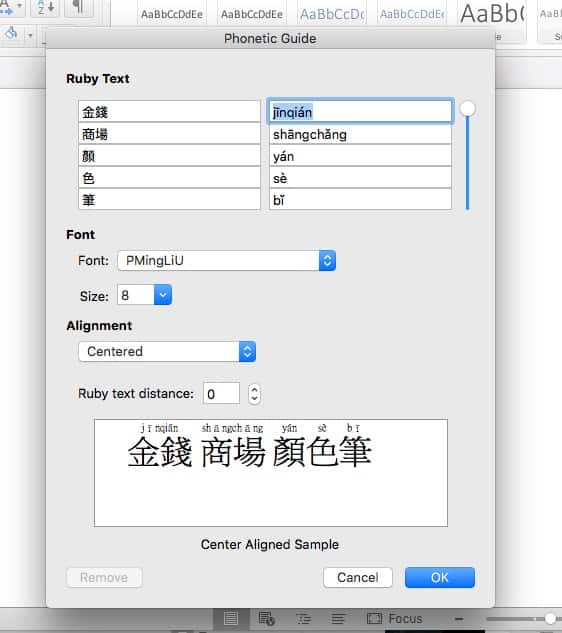
Task: Open web layout view icon in status bar
Action: [266, 618]
